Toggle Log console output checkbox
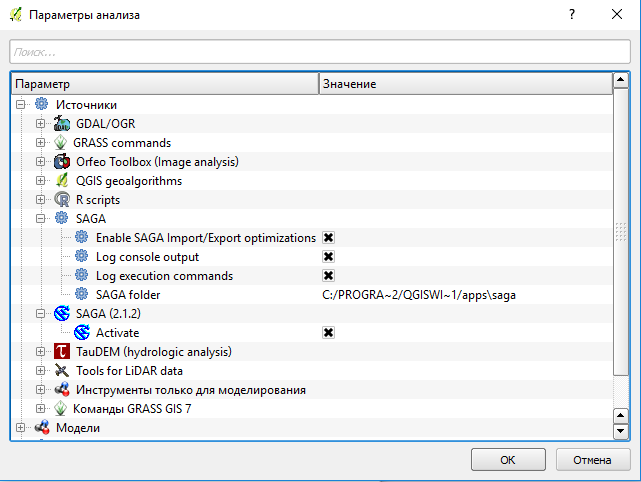The width and height of the screenshot is (641, 482). click(x=328, y=256)
